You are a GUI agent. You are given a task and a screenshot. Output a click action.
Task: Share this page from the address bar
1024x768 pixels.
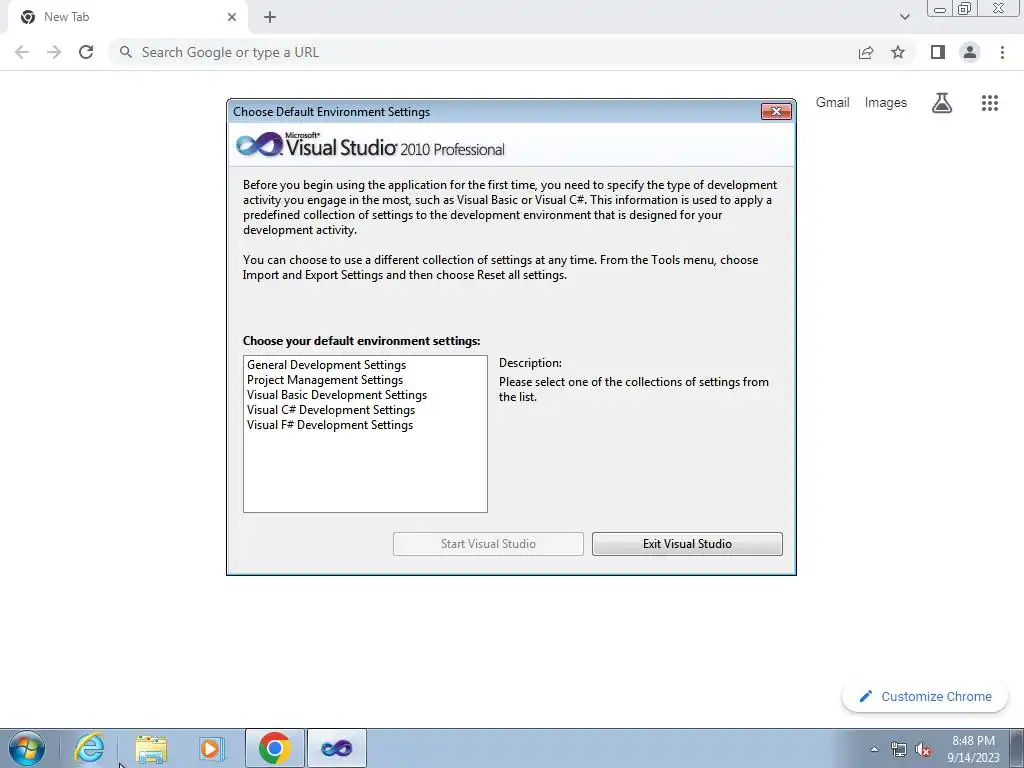pos(866,52)
